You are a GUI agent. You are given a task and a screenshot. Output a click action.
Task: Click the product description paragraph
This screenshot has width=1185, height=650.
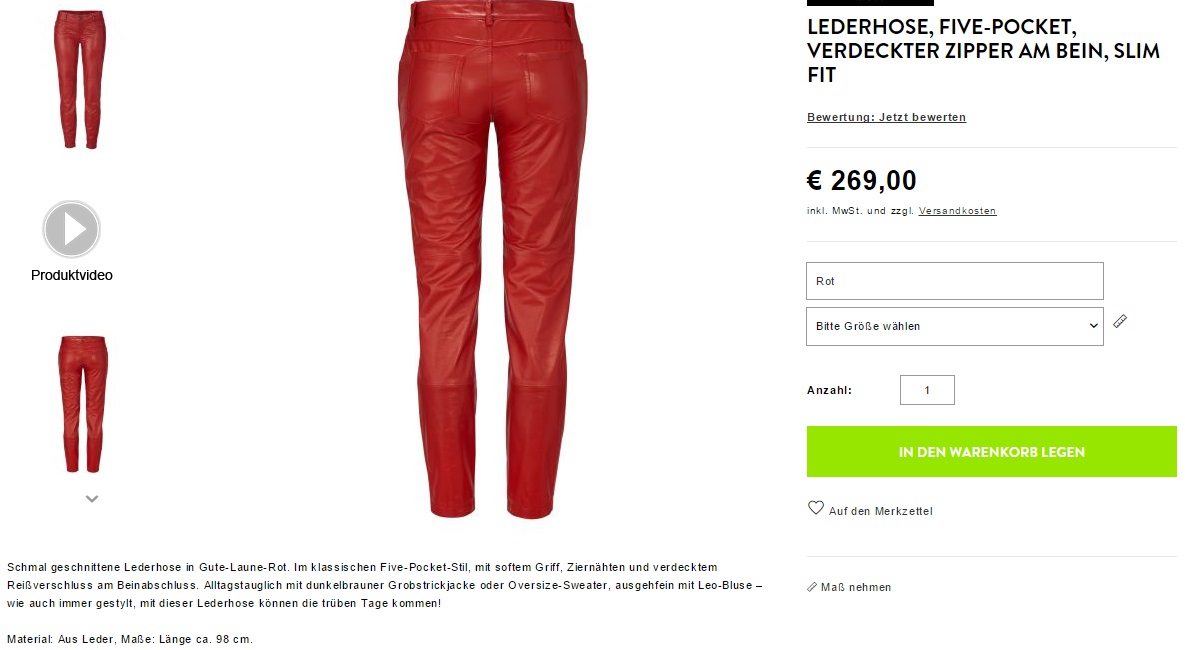385,585
